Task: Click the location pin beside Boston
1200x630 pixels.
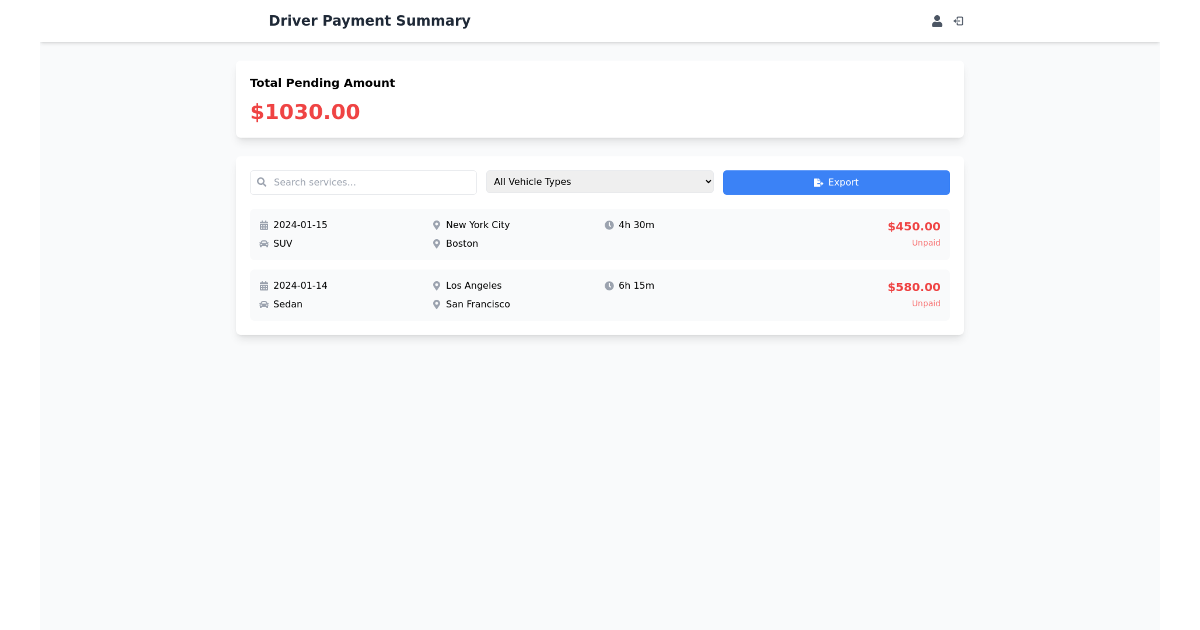Action: [x=436, y=243]
